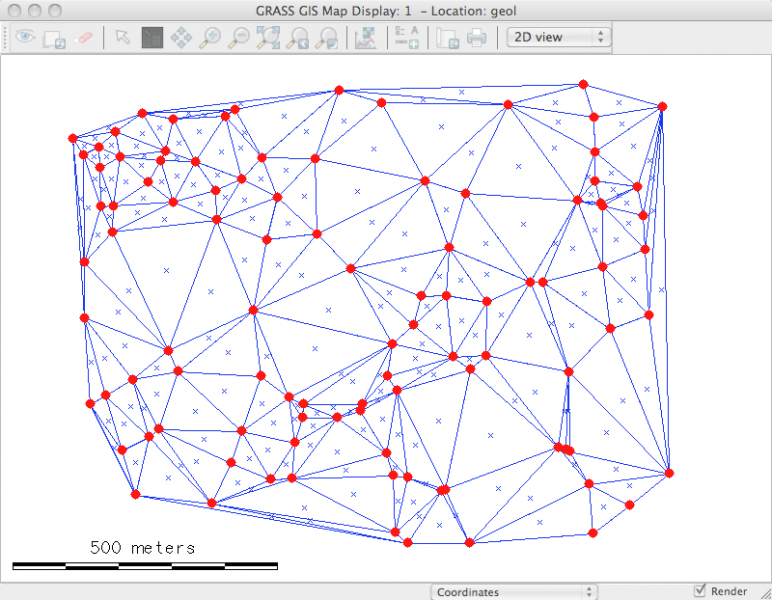Click the Zoom to extent icon
772x600 pixels.
pos(268,37)
